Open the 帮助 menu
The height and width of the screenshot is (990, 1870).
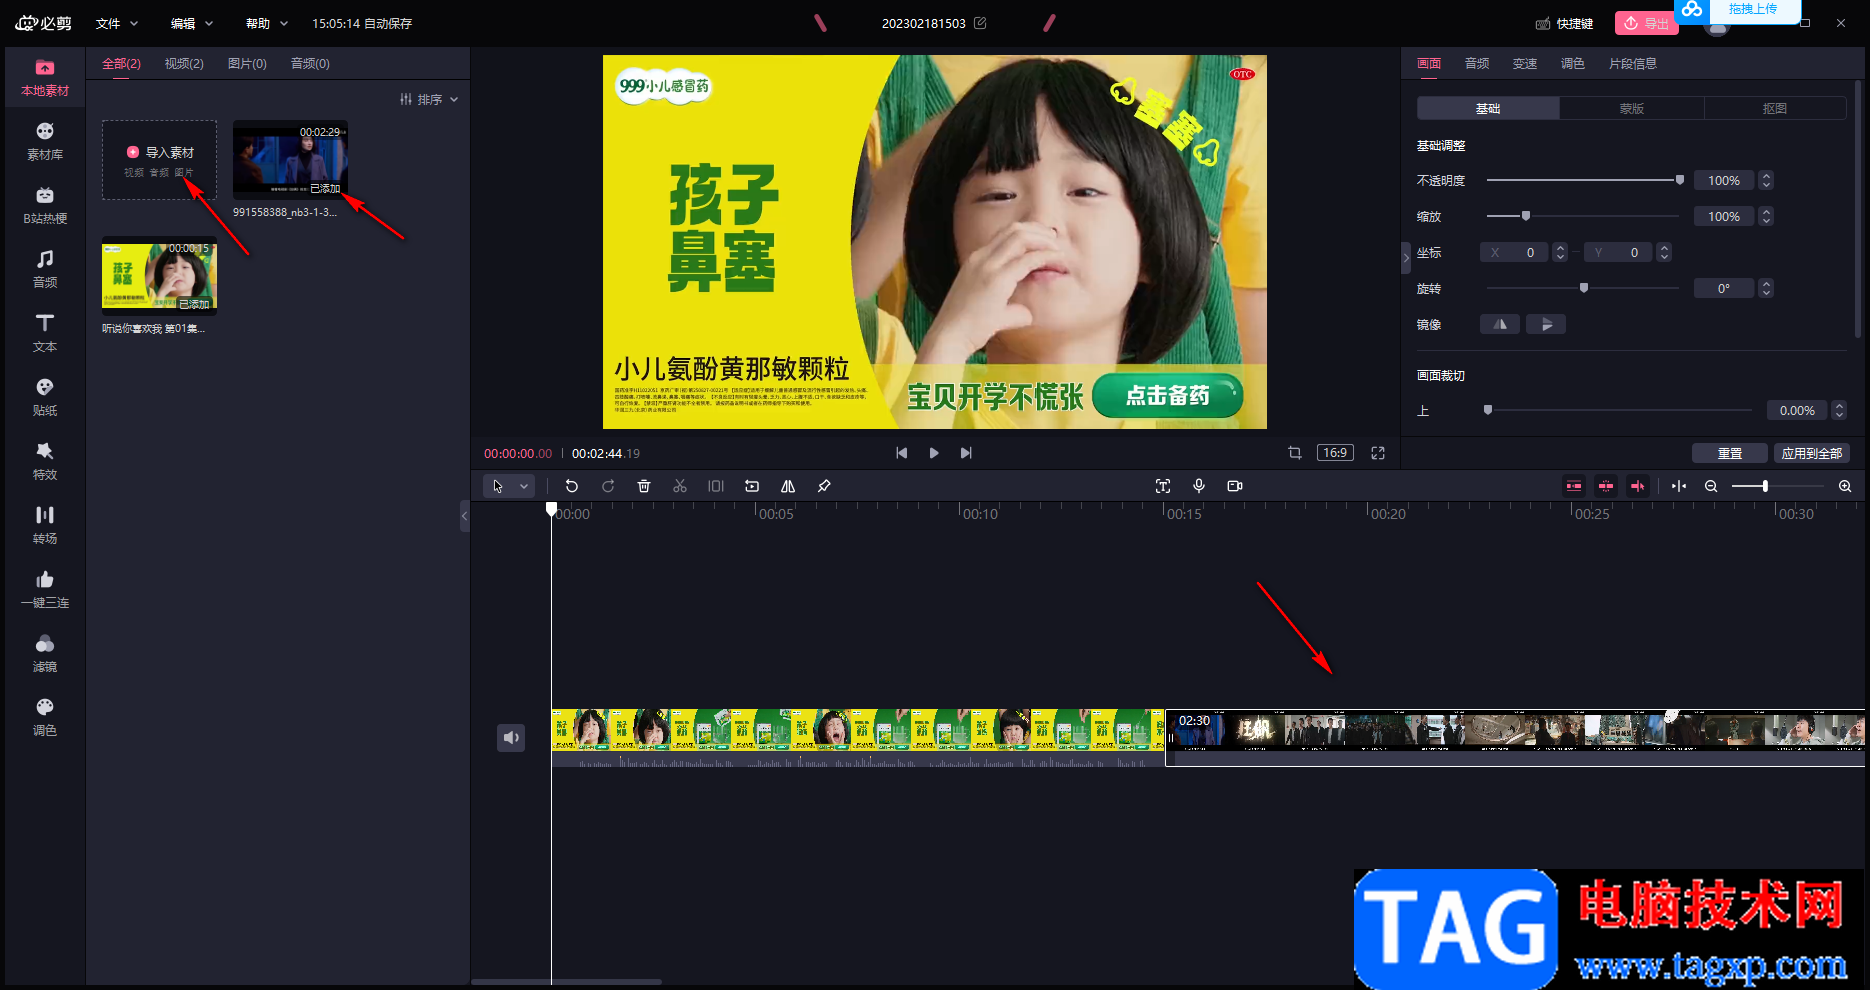click(x=267, y=23)
